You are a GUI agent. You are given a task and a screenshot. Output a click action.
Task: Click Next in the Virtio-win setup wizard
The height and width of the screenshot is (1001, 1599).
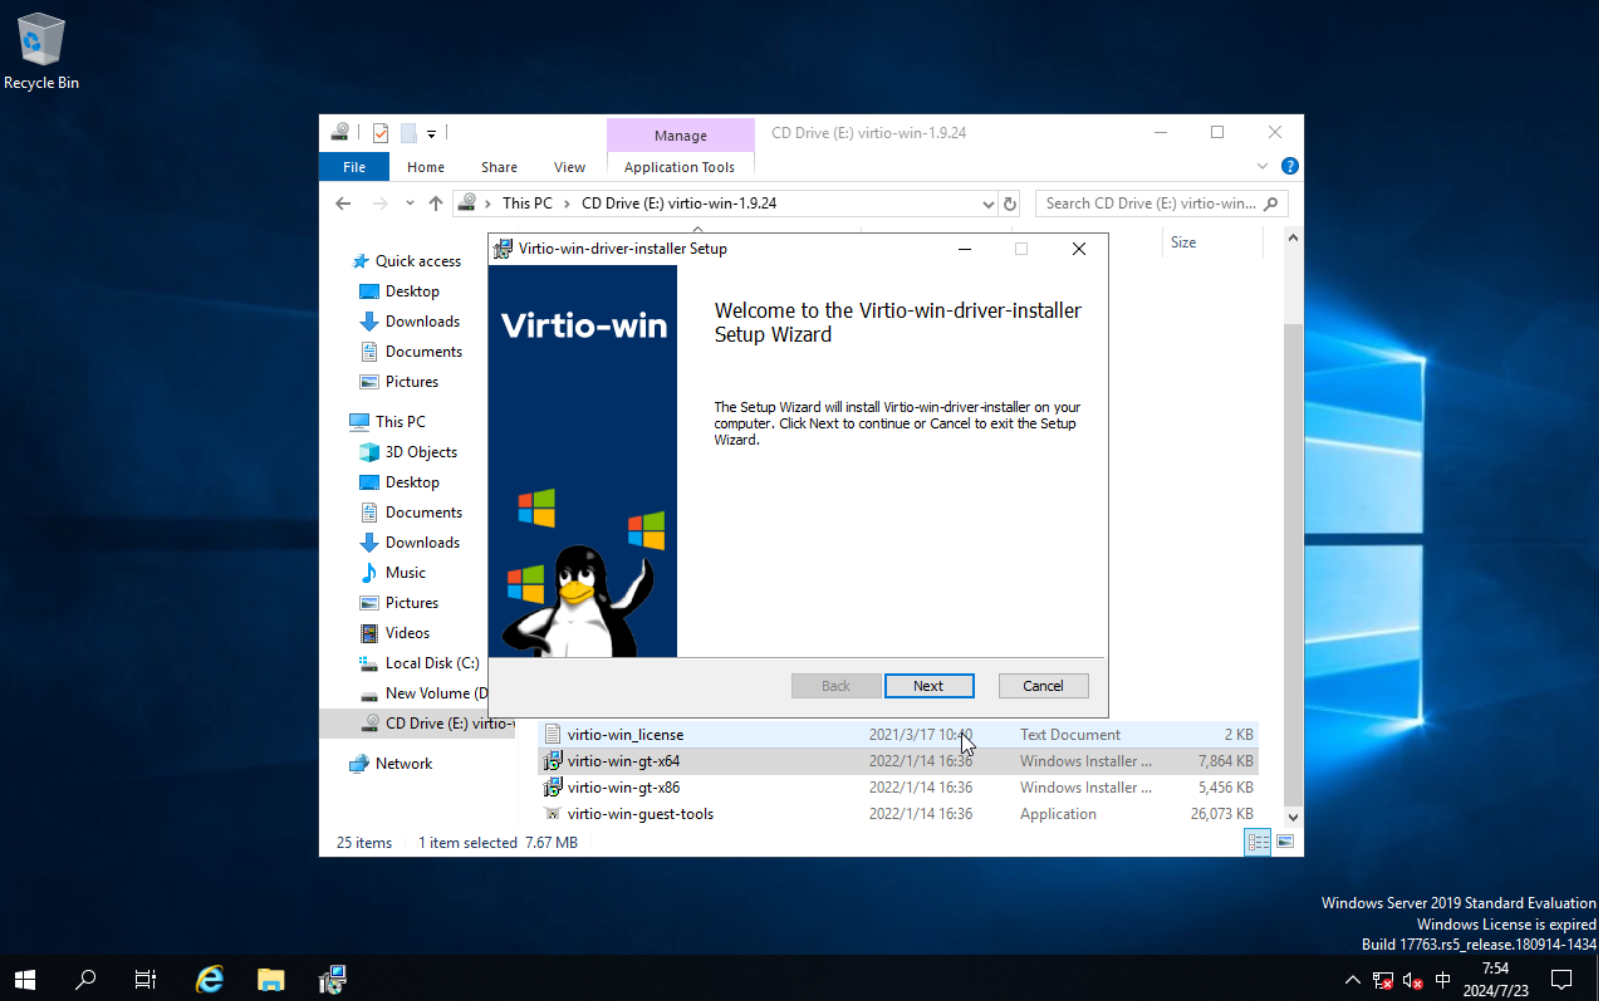(928, 686)
